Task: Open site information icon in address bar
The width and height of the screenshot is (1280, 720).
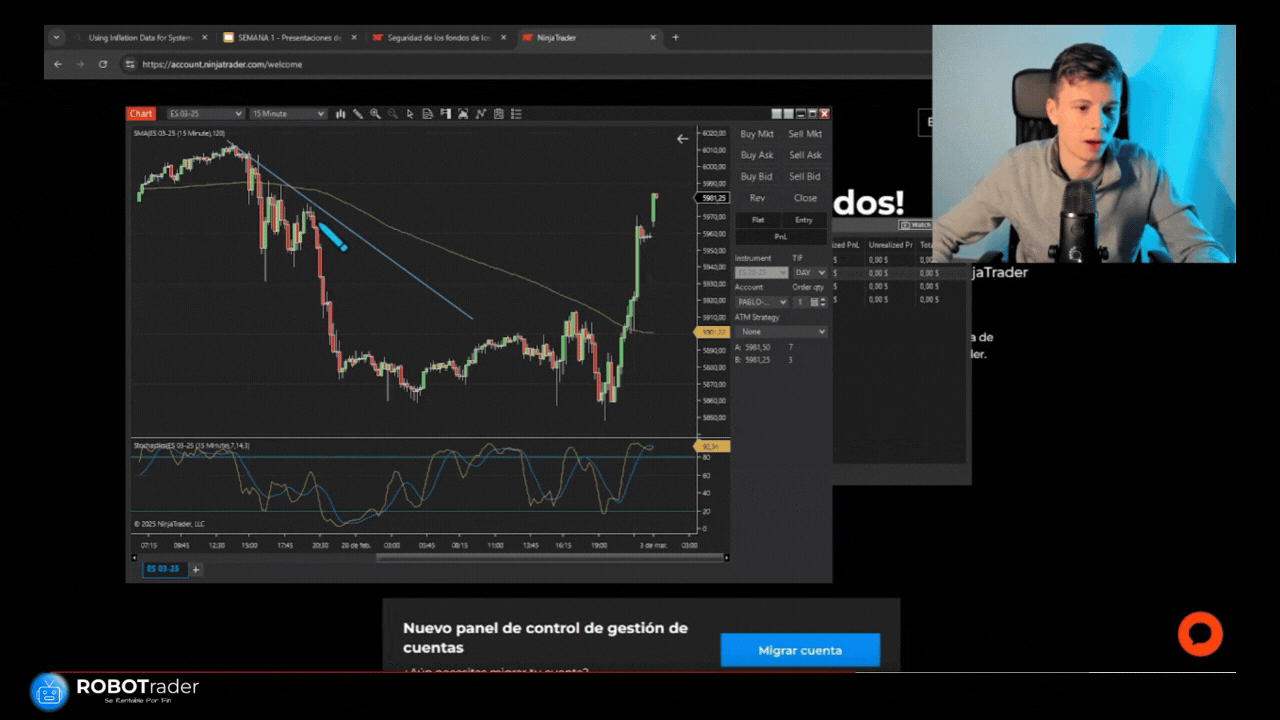Action: [129, 64]
